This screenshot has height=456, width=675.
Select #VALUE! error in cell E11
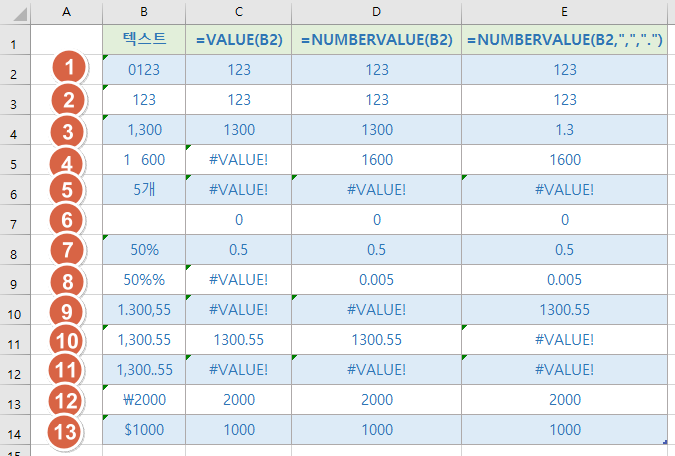coord(564,340)
